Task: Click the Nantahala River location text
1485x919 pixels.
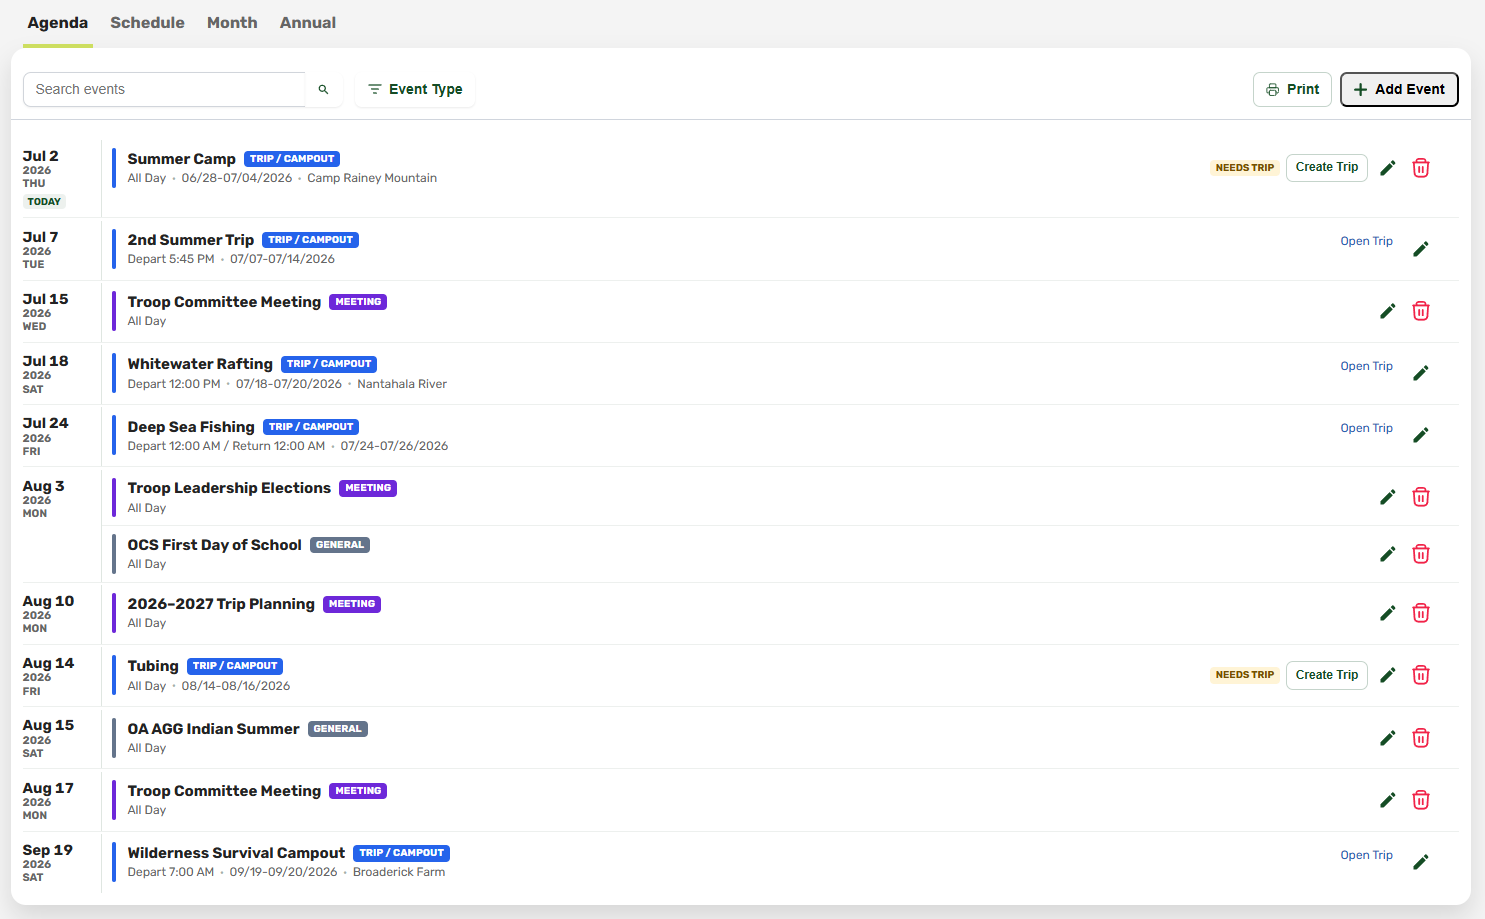Action: click(402, 384)
